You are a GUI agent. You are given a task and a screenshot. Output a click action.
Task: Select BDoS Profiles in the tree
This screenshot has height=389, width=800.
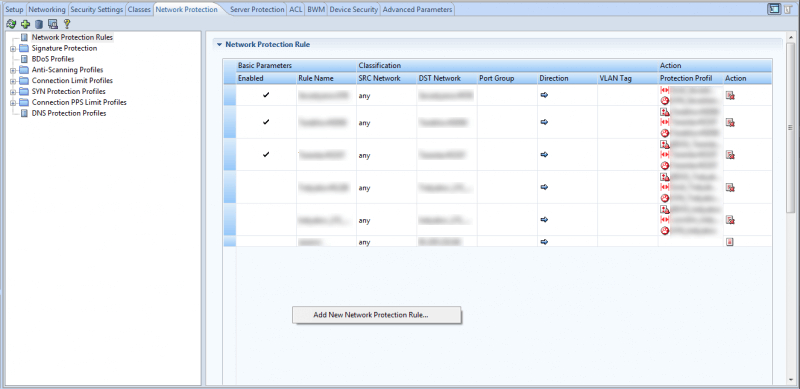click(53, 59)
